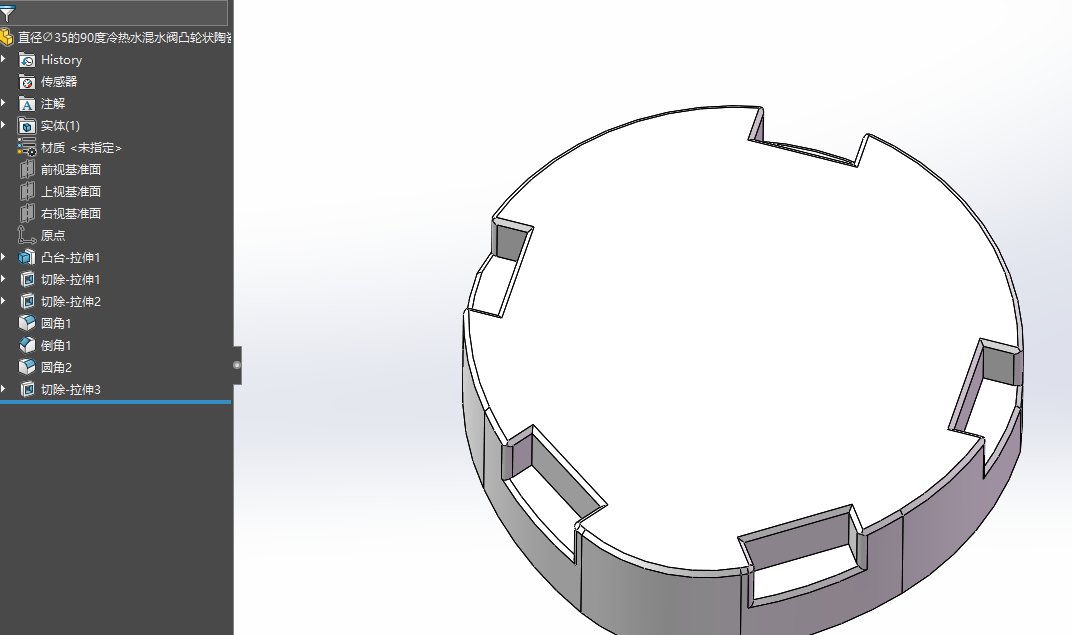Select the 实体(1) label

(60, 126)
